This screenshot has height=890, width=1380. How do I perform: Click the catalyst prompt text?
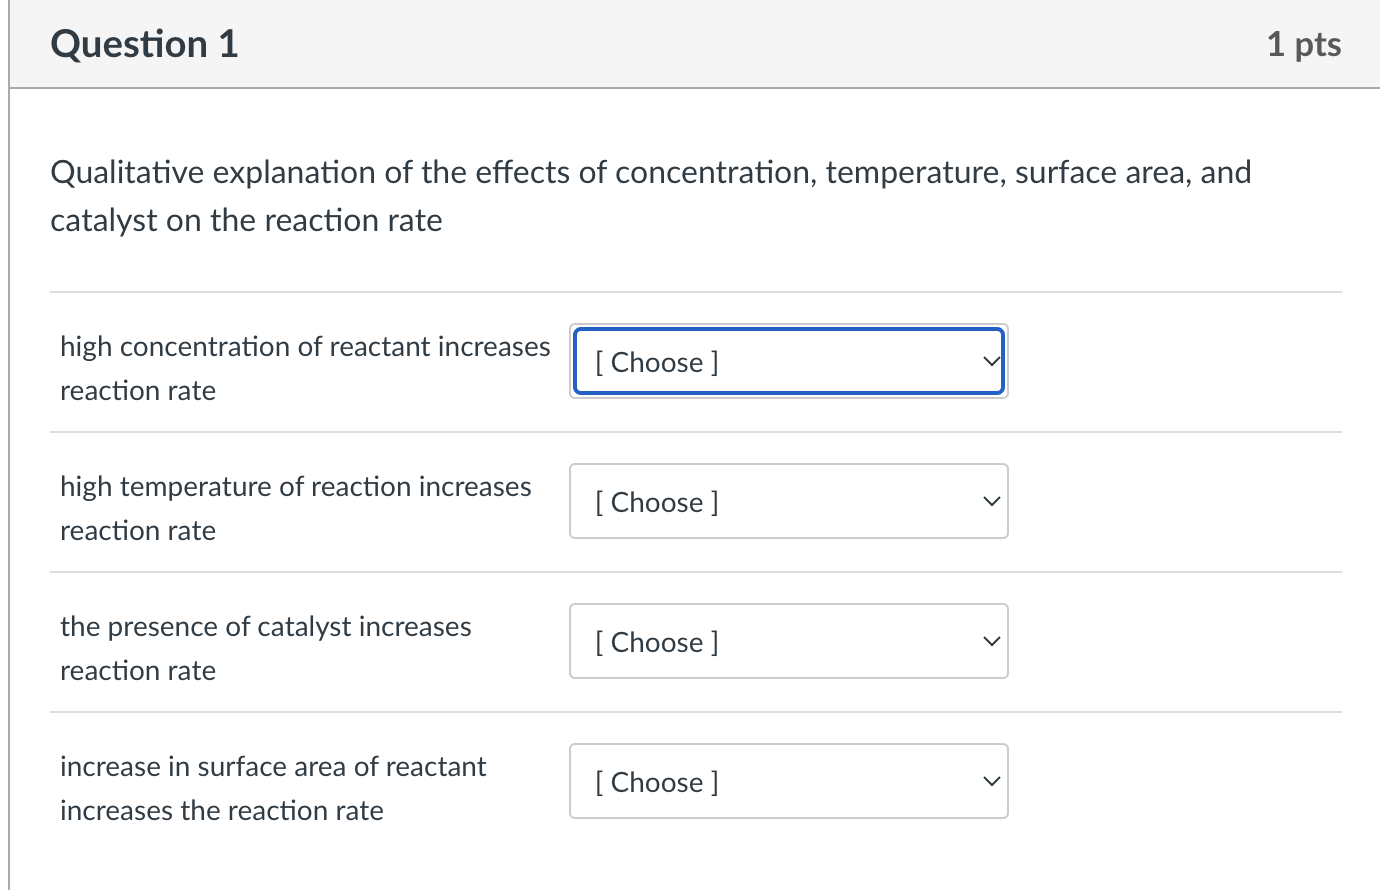click(x=265, y=648)
